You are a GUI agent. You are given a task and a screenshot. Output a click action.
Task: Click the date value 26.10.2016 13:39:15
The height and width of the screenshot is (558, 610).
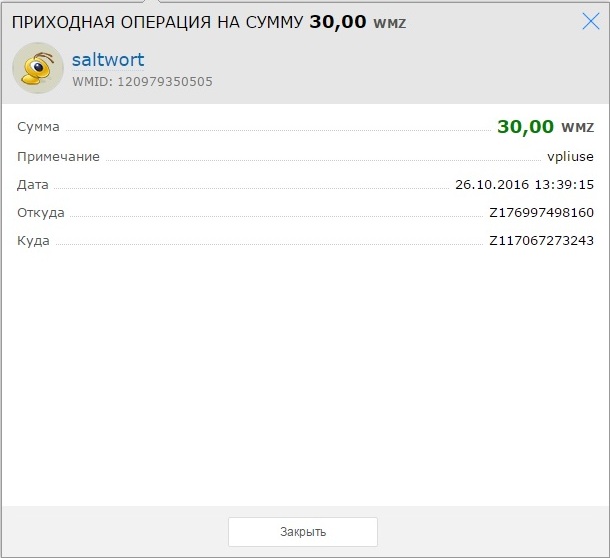pyautogui.click(x=524, y=184)
